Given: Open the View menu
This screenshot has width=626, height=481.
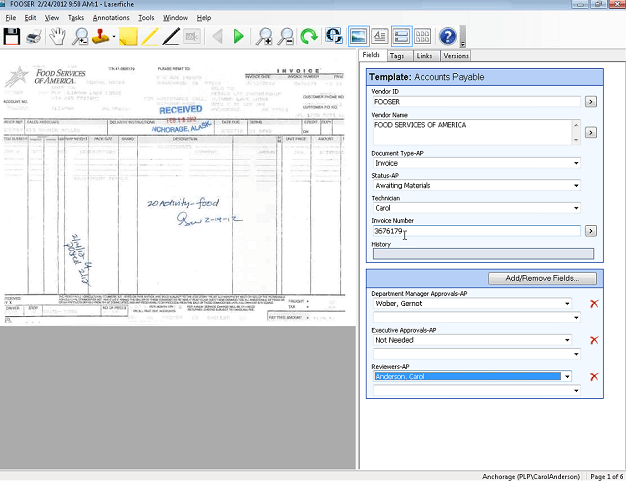Looking at the screenshot, I should tap(52, 18).
